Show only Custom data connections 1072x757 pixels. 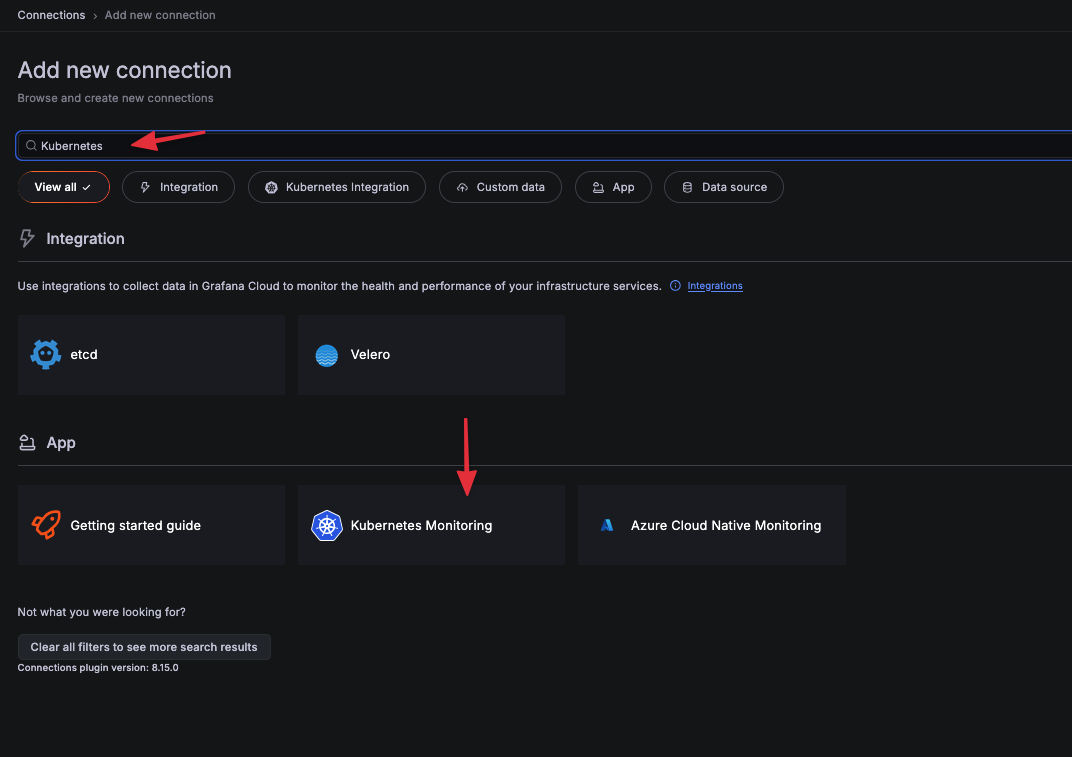tap(499, 187)
